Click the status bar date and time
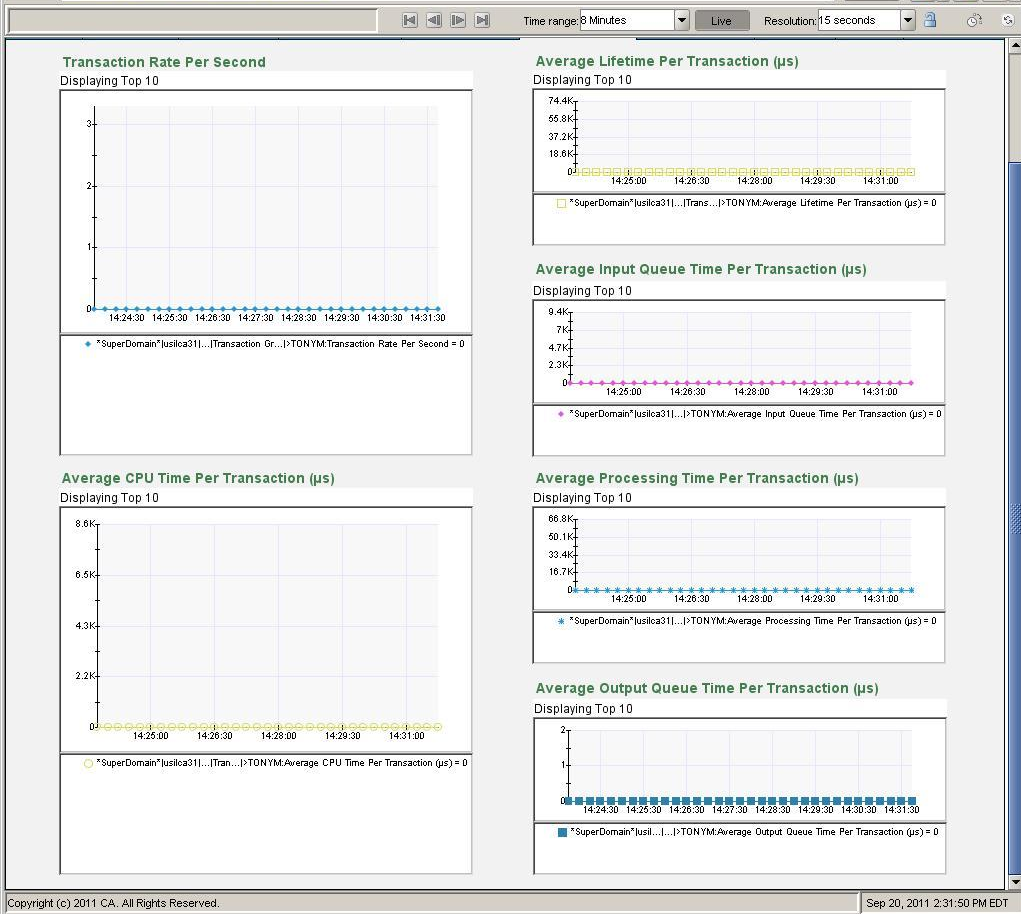Viewport: 1021px width, 914px height. click(x=937, y=903)
